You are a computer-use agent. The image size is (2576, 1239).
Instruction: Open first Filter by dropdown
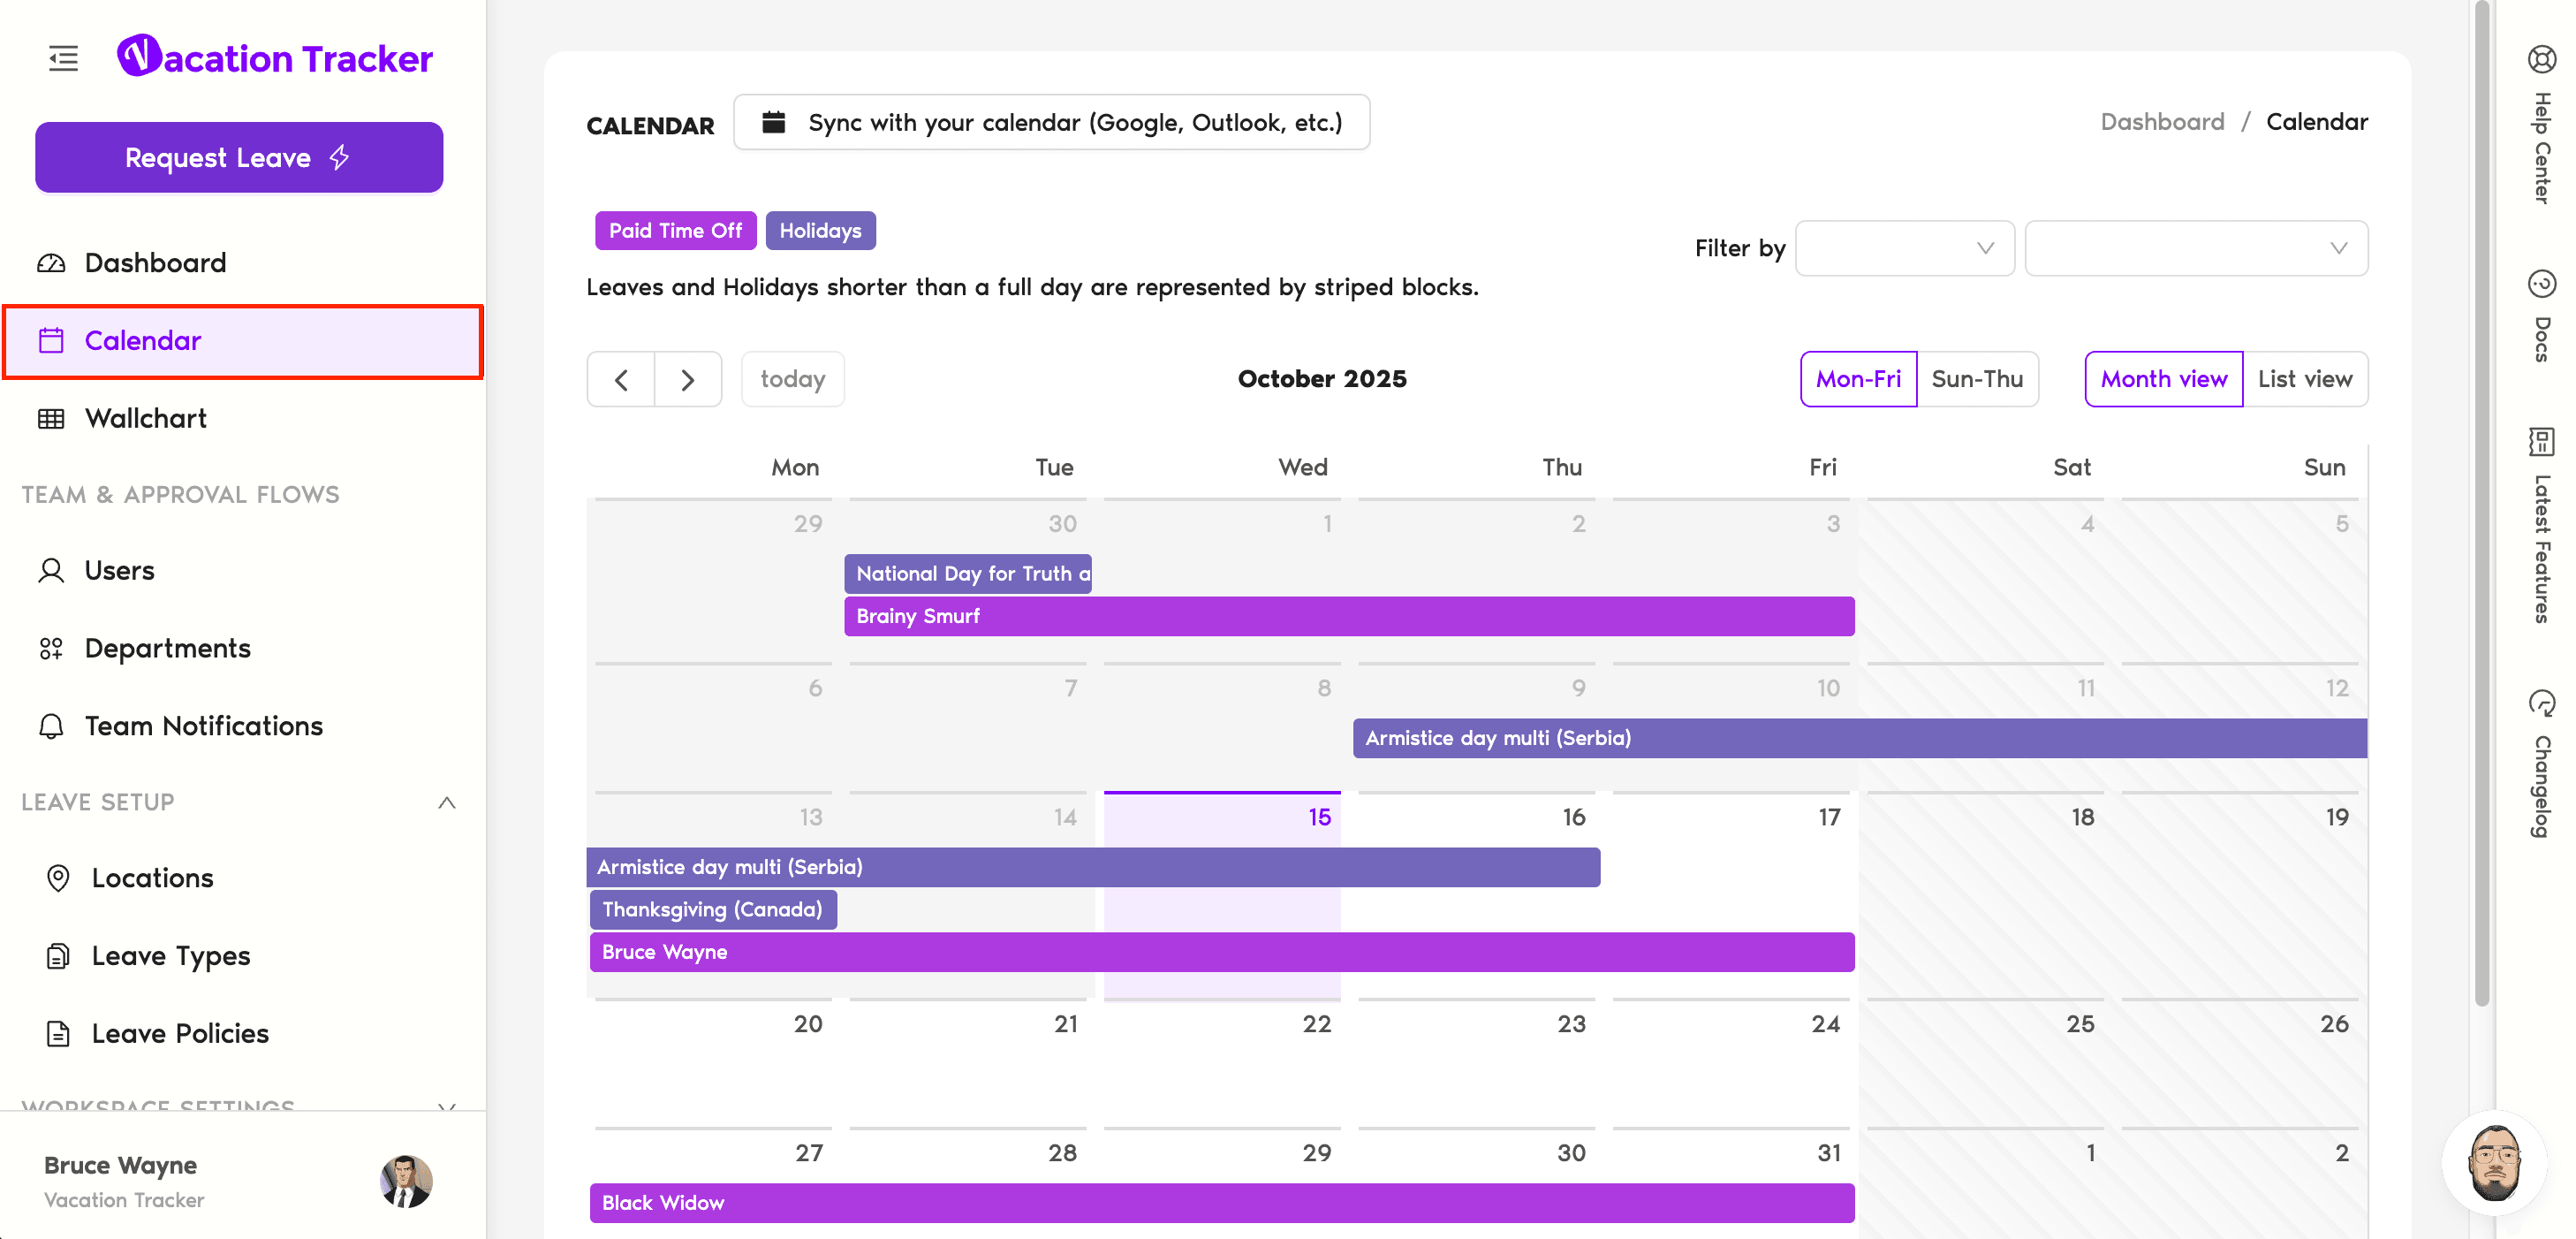point(1904,248)
